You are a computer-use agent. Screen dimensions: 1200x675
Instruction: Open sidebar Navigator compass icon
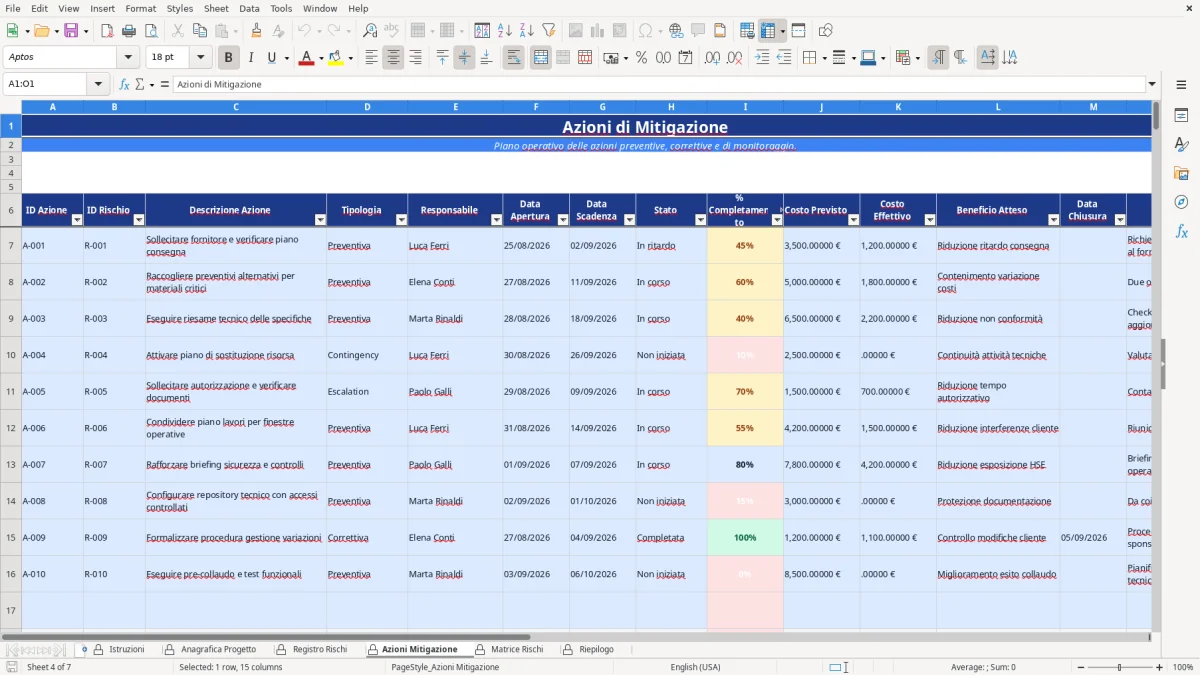[x=1181, y=202]
